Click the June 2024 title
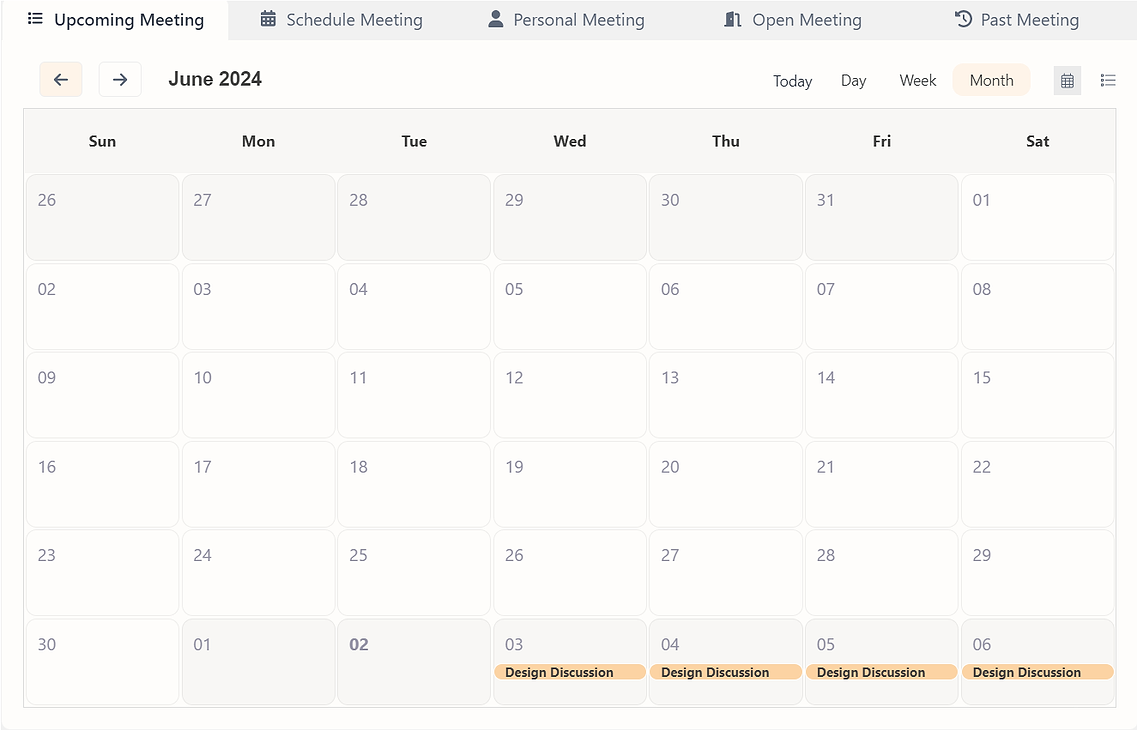The width and height of the screenshot is (1137, 730). 215,79
